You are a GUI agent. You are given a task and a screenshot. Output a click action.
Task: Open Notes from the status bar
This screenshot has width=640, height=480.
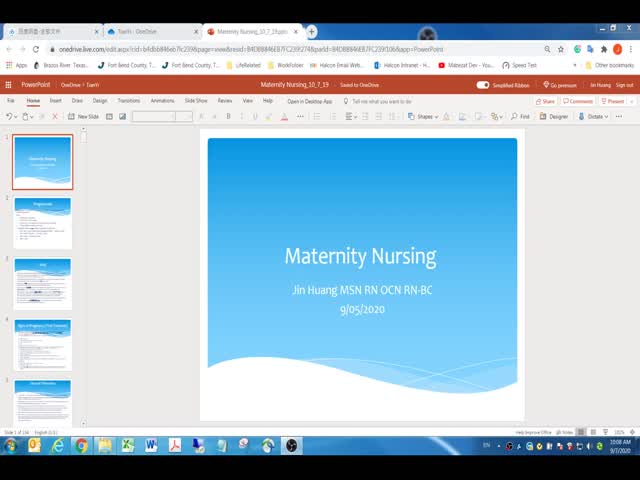point(564,432)
